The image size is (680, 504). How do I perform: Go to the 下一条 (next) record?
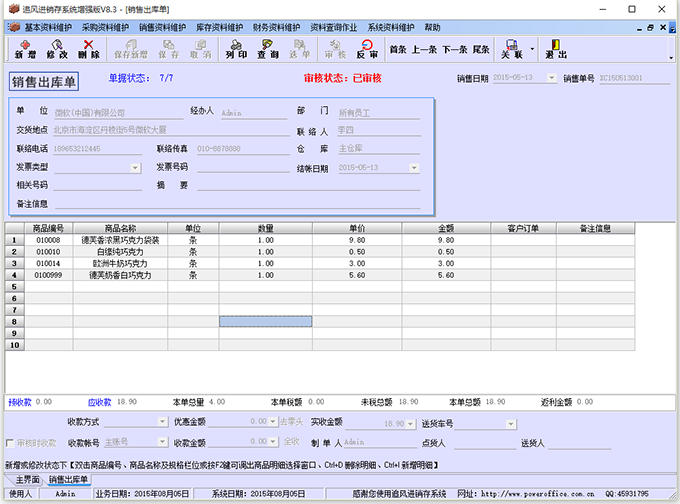click(455, 48)
